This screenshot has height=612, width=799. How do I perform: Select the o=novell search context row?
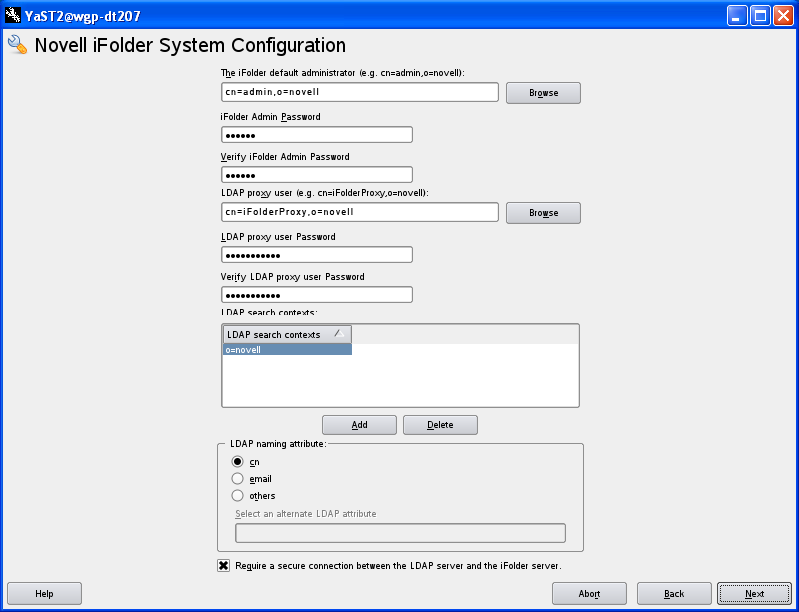[287, 350]
